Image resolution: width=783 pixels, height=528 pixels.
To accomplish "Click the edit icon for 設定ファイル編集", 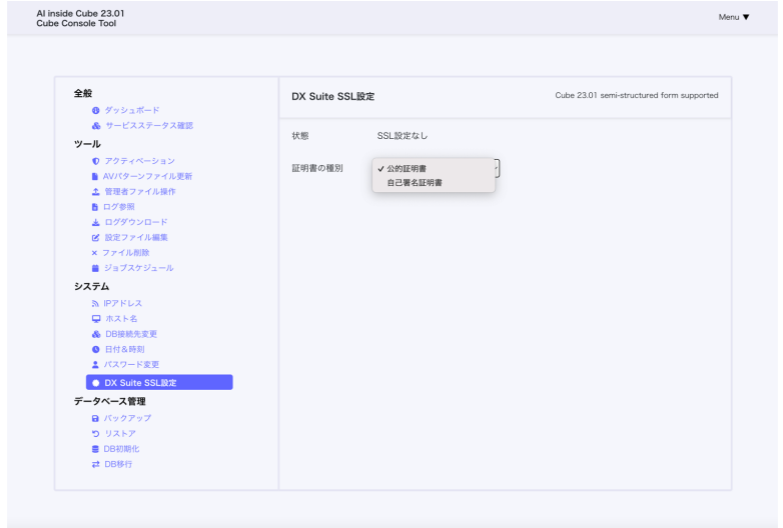I will pos(95,238).
